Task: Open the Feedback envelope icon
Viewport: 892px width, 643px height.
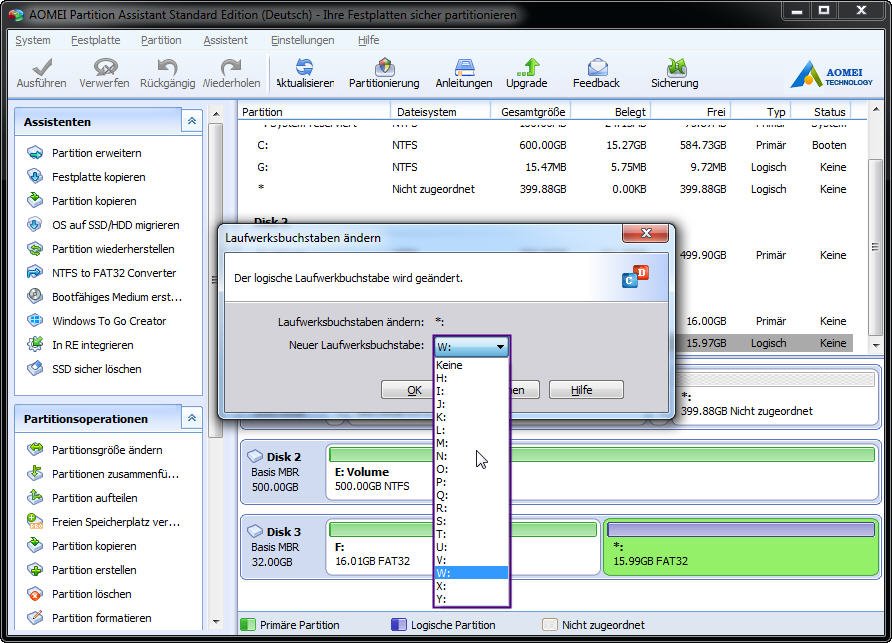Action: tap(597, 67)
